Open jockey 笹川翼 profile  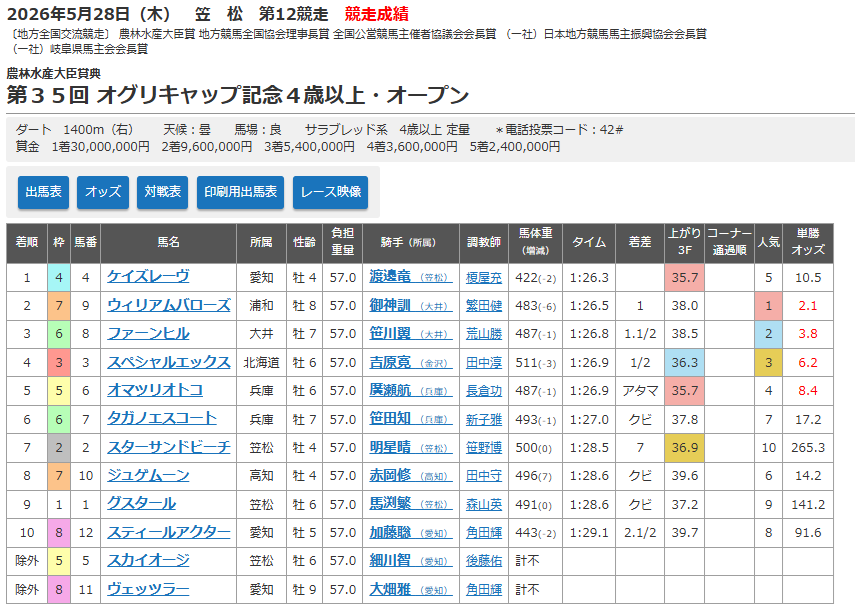coord(411,334)
